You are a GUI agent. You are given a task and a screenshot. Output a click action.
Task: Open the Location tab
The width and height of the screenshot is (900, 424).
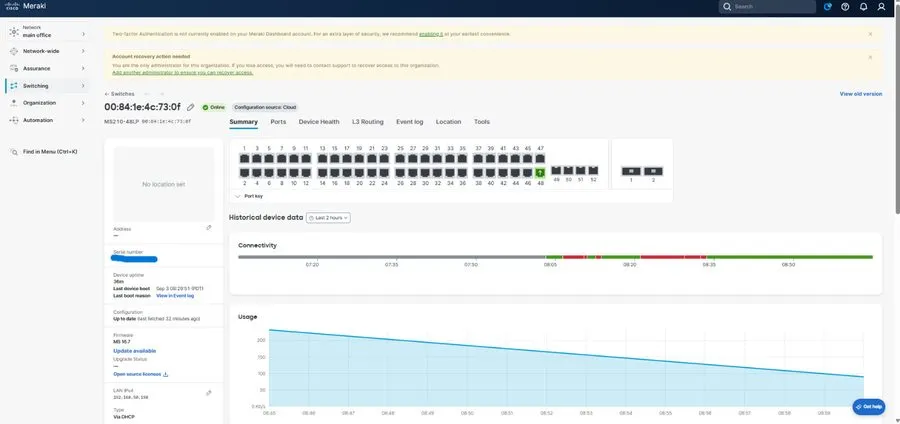pyautogui.click(x=448, y=122)
